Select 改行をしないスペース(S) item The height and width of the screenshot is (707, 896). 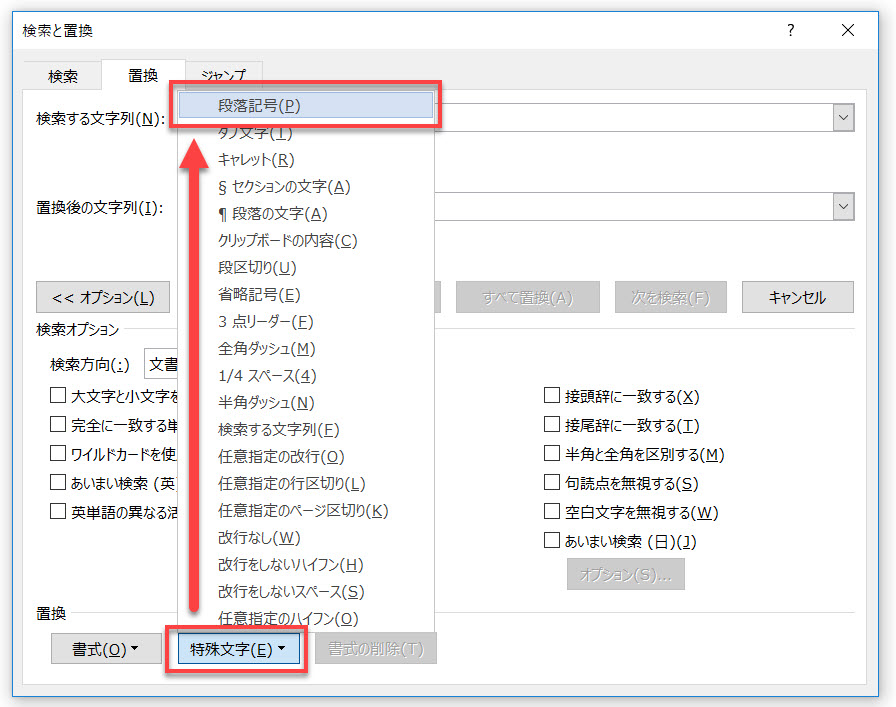tap(291, 591)
